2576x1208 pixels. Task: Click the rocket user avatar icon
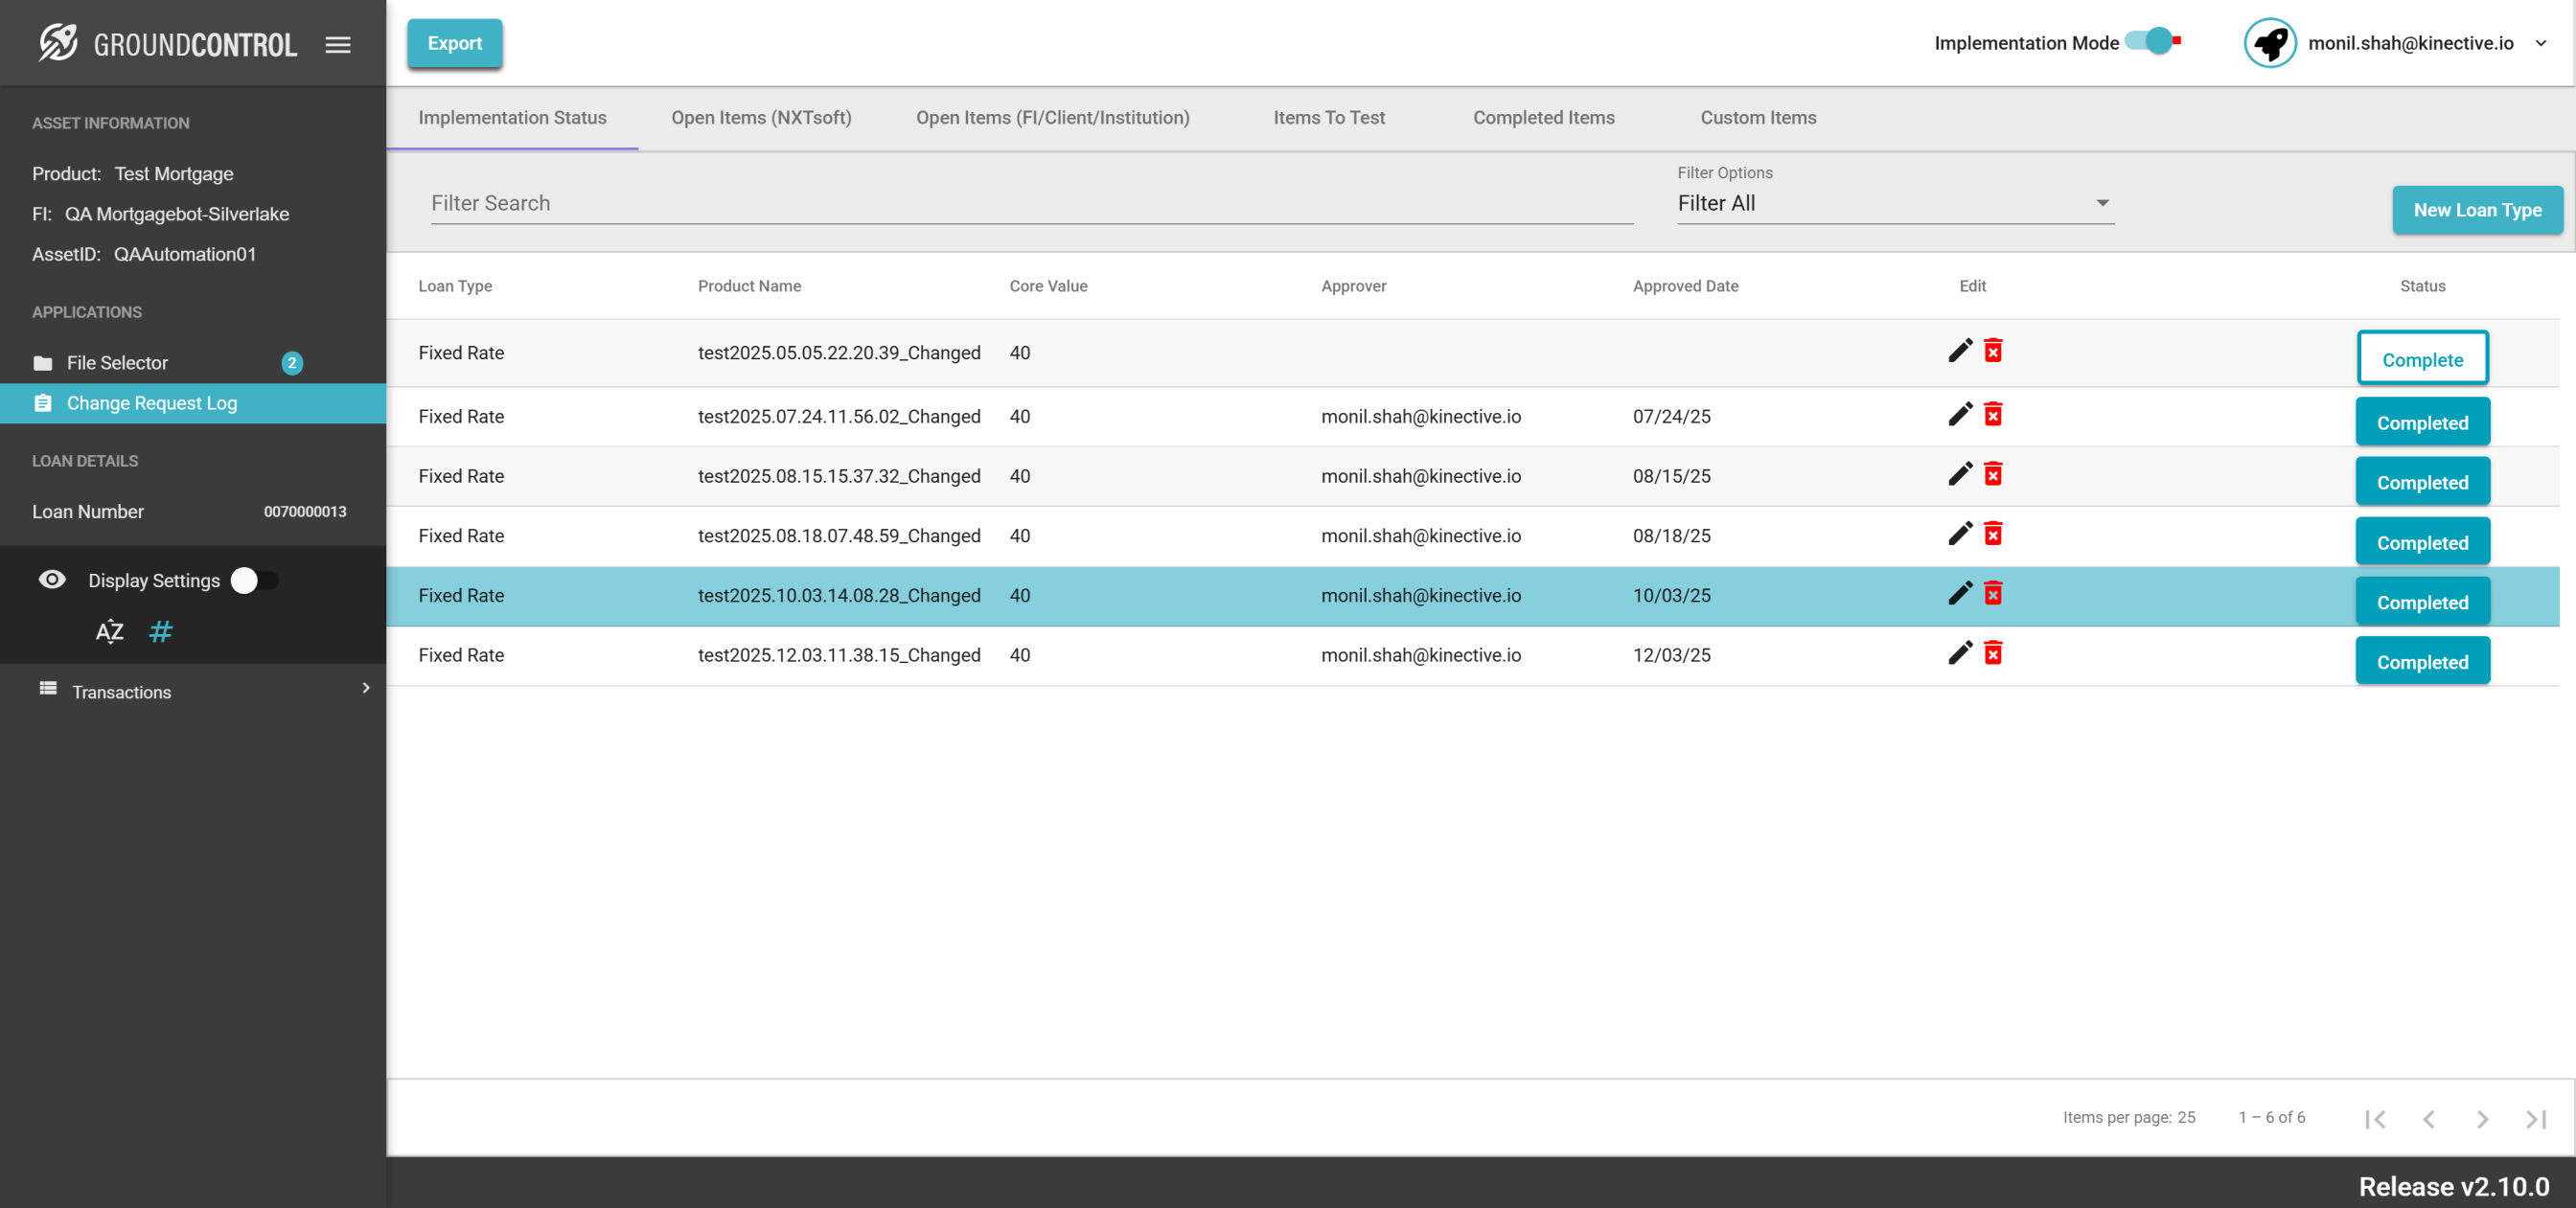[x=2269, y=43]
